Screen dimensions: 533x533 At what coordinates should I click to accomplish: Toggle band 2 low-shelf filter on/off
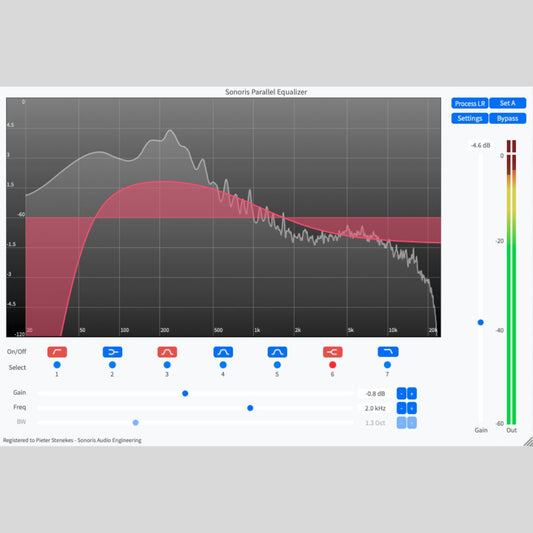coord(113,352)
